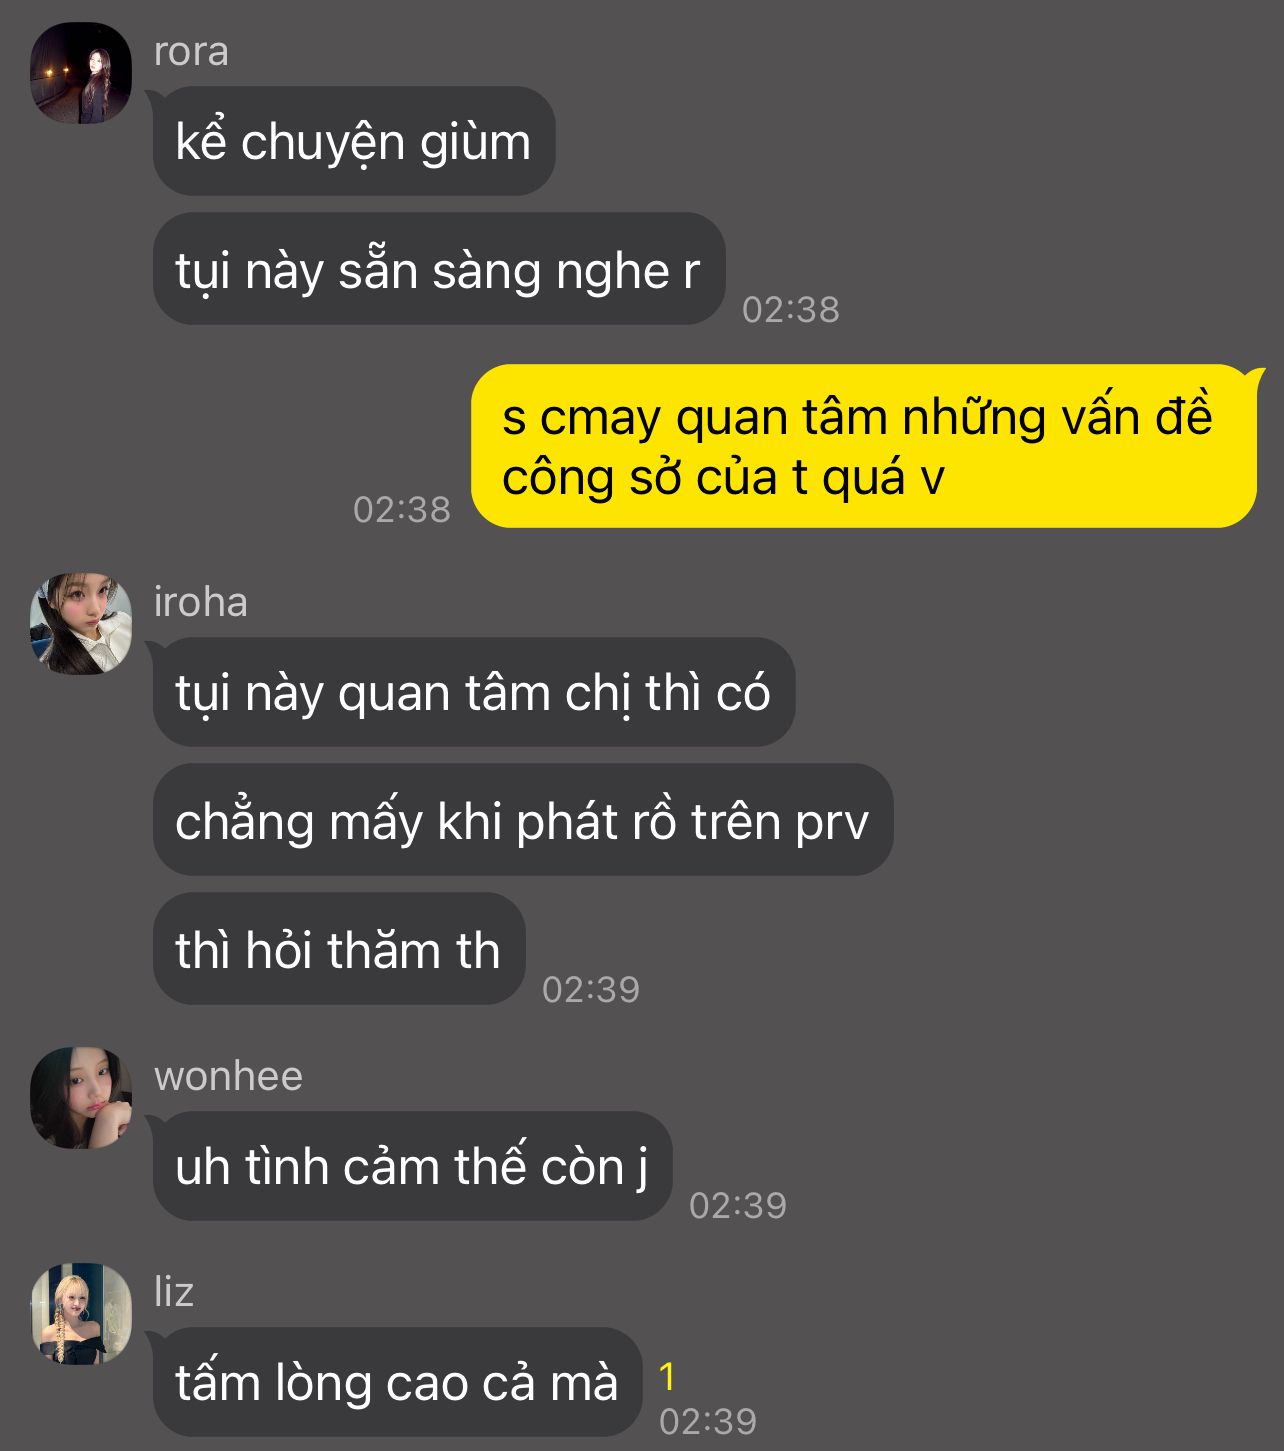1284x1451 pixels.
Task: Select rora's username label
Action: (x=191, y=51)
